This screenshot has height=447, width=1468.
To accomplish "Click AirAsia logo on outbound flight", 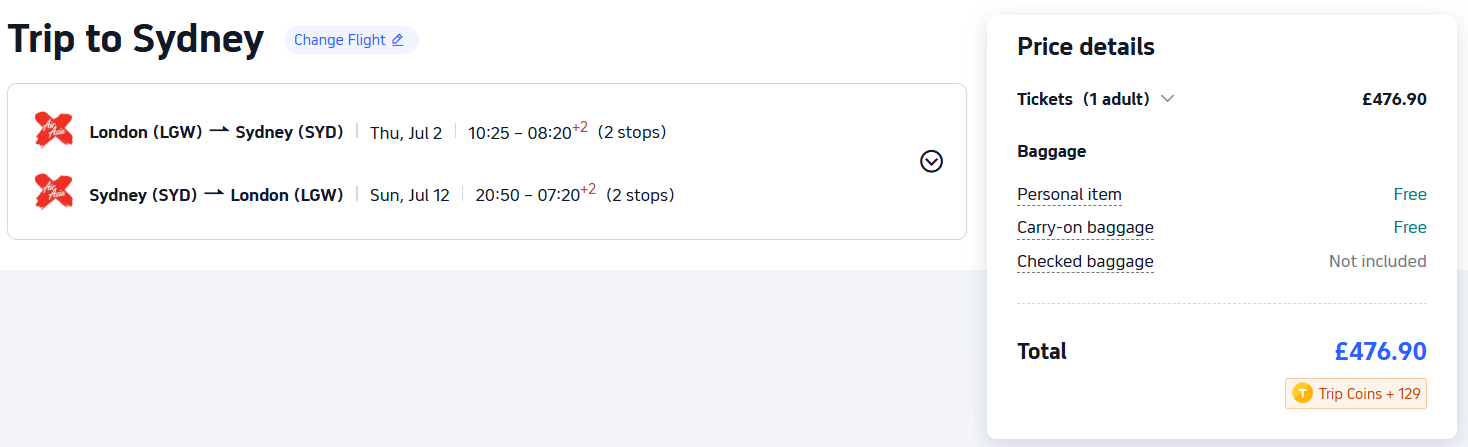I will click(x=53, y=130).
